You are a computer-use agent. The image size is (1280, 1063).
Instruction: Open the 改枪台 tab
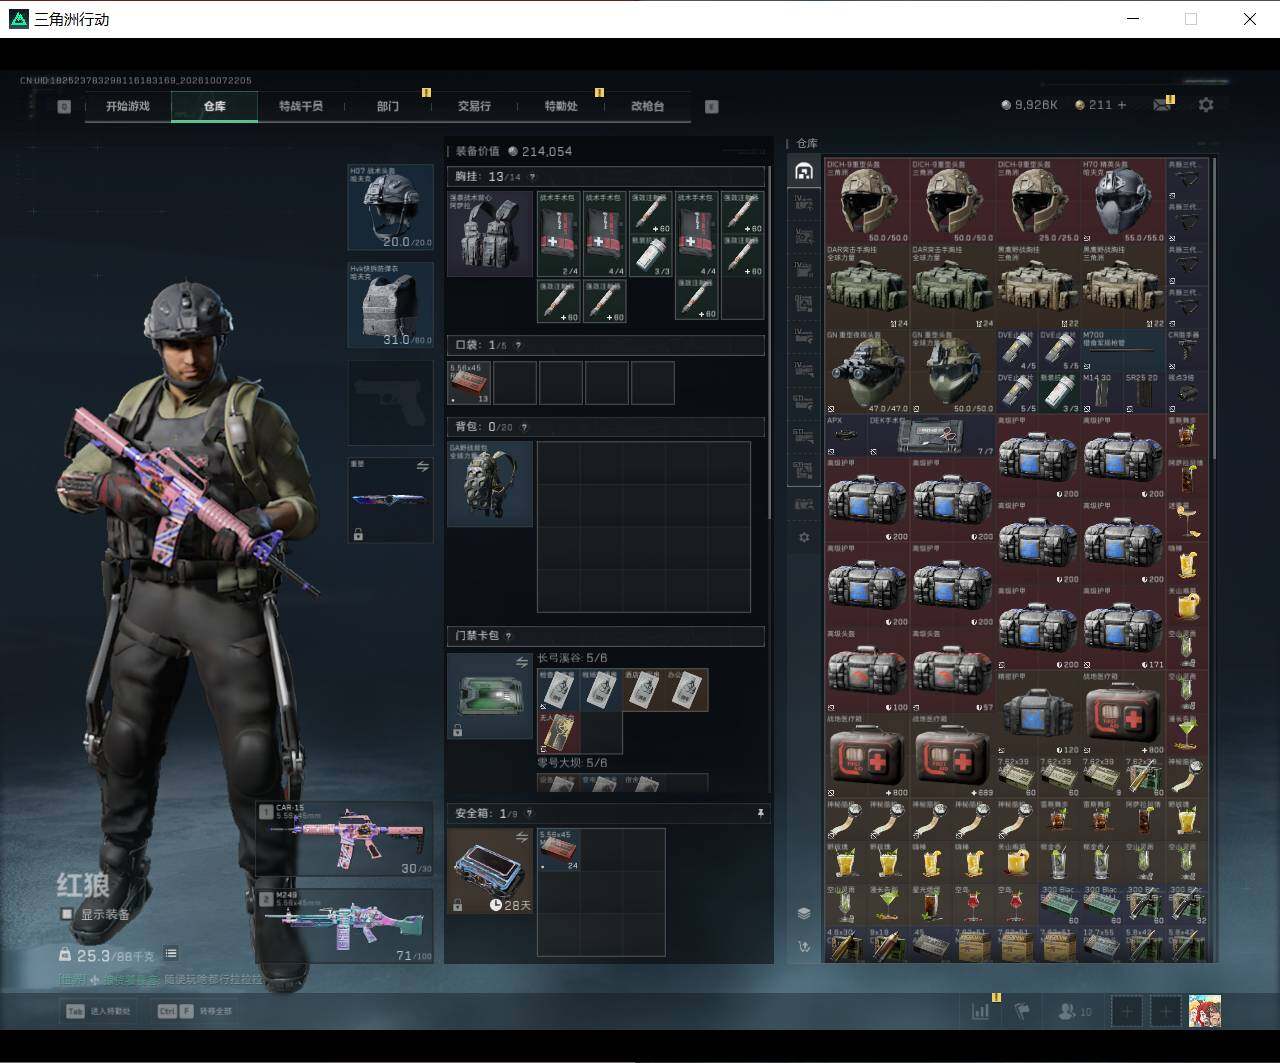pos(647,106)
